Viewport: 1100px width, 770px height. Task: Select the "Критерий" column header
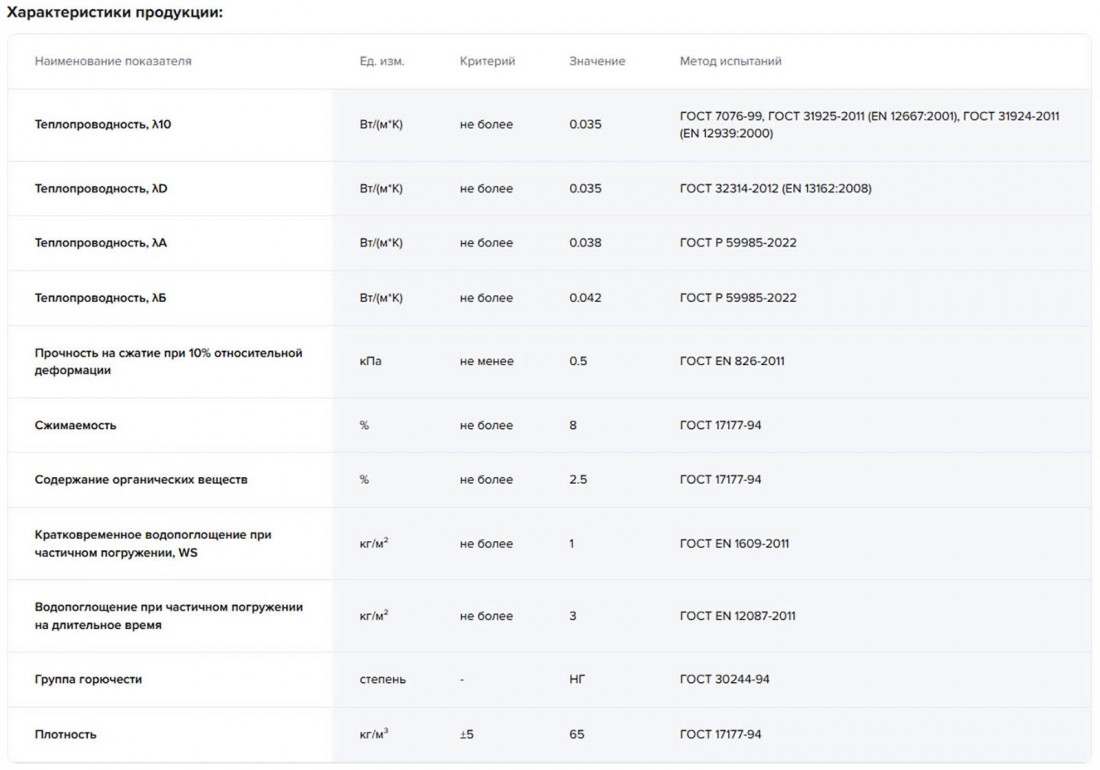pyautogui.click(x=487, y=61)
